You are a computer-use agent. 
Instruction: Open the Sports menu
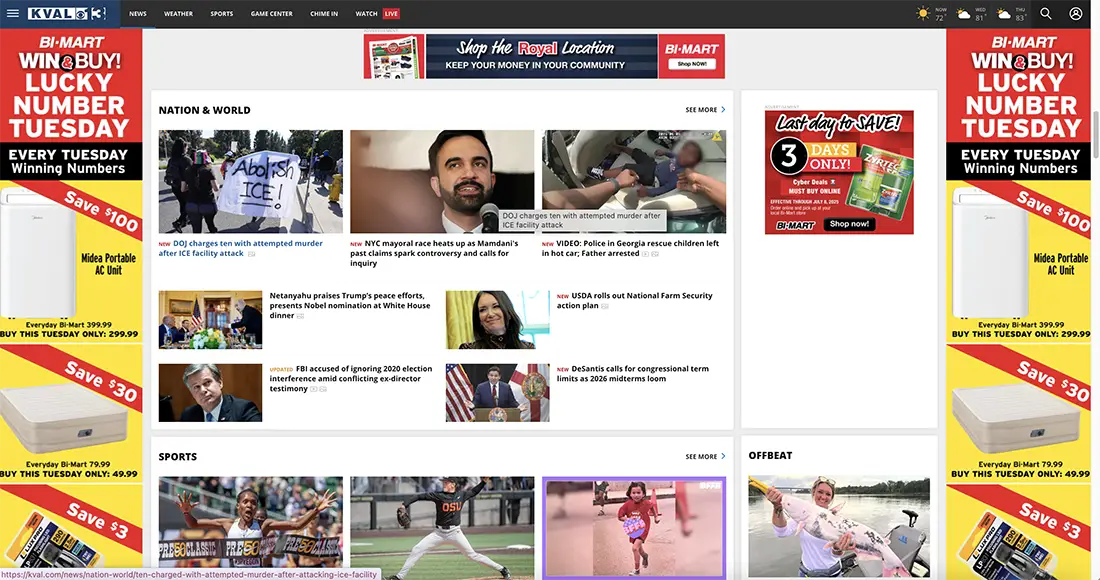coord(222,13)
